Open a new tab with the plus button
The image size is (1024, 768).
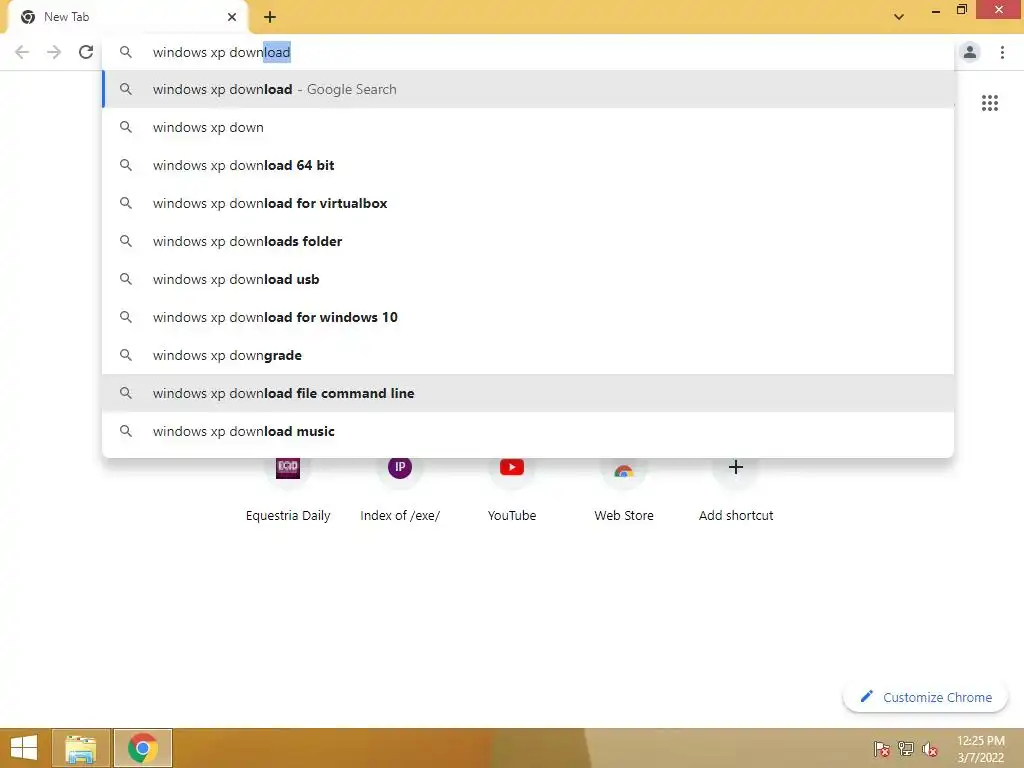(270, 18)
